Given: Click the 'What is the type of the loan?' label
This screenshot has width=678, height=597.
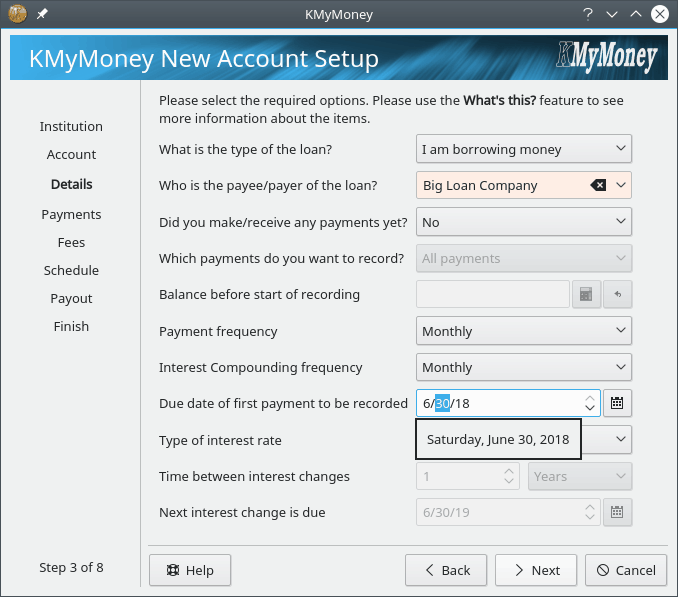Looking at the screenshot, I should (x=245, y=150).
